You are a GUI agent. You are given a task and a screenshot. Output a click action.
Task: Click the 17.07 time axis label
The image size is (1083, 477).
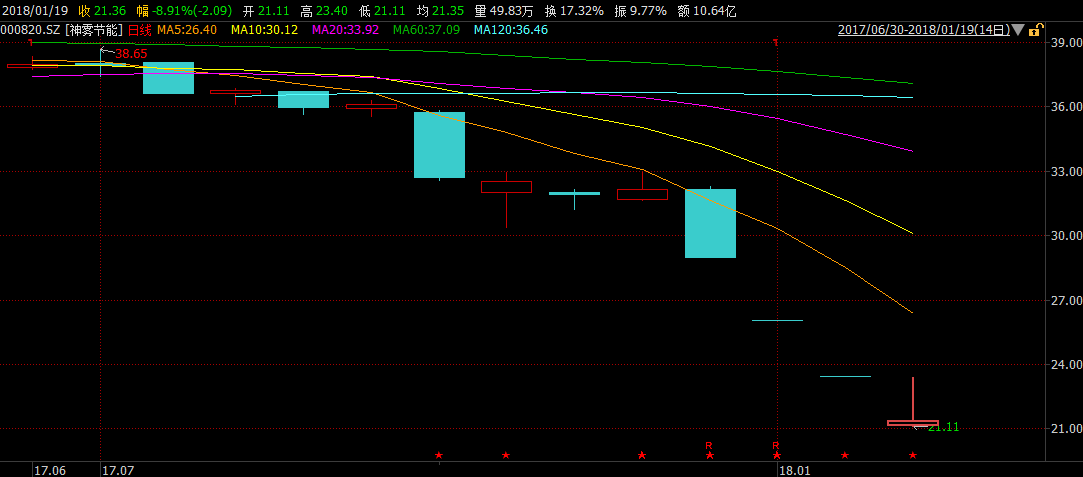[117, 470]
